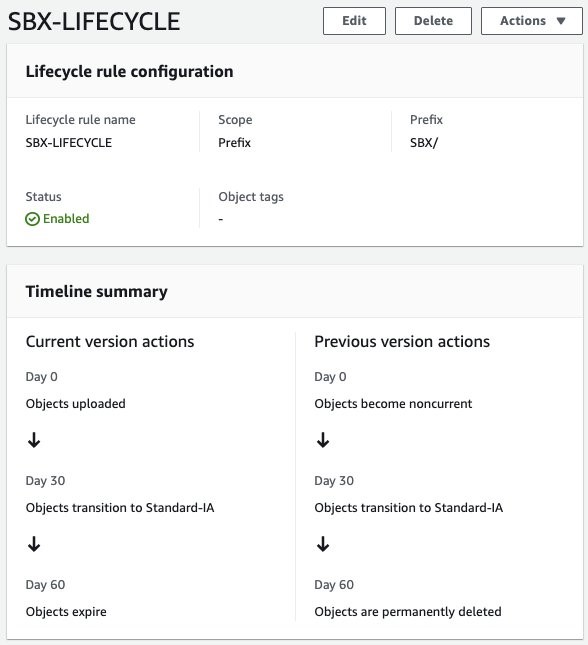Viewport: 588px width, 645px height.
Task: Click the SBX-LIFECYCLE page title
Action: [94, 21]
